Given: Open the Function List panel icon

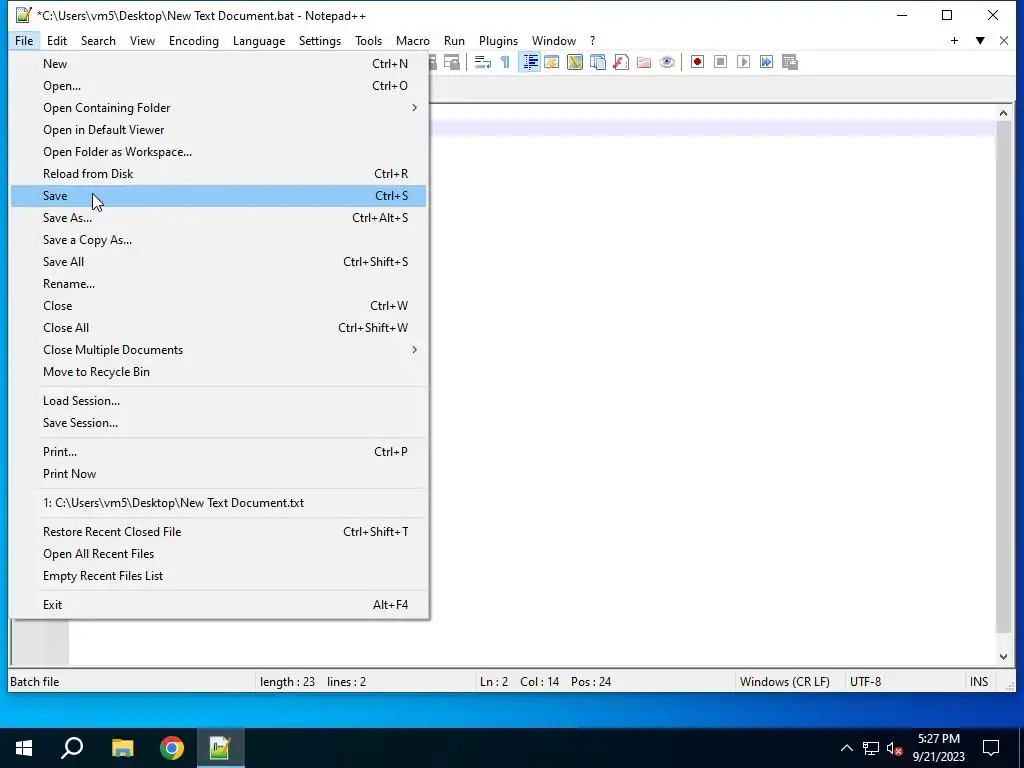Looking at the screenshot, I should (621, 62).
